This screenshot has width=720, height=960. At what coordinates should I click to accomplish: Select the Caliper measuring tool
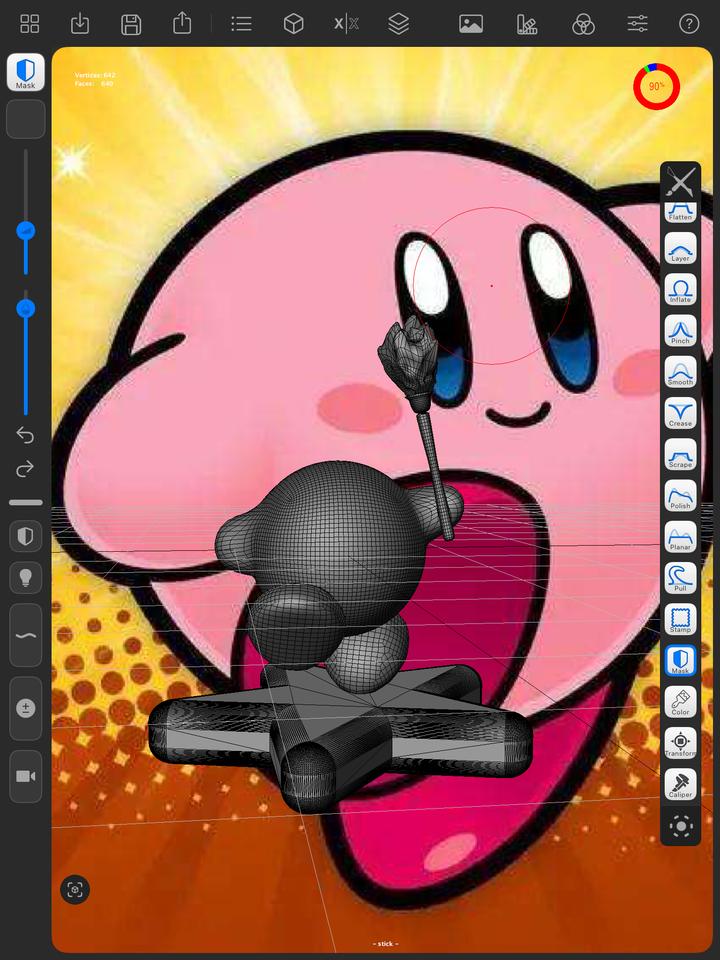[x=680, y=784]
